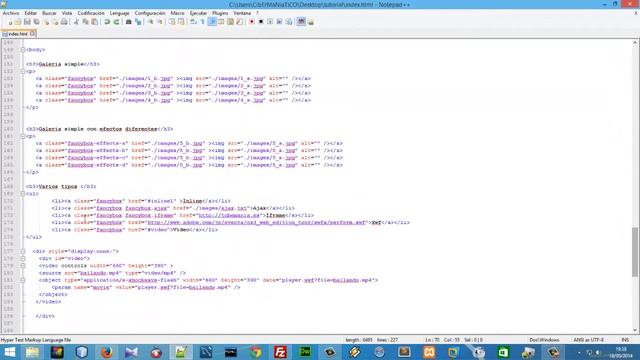
Task: Collapse the body tag fold marker
Action: pyautogui.click(x=23, y=50)
